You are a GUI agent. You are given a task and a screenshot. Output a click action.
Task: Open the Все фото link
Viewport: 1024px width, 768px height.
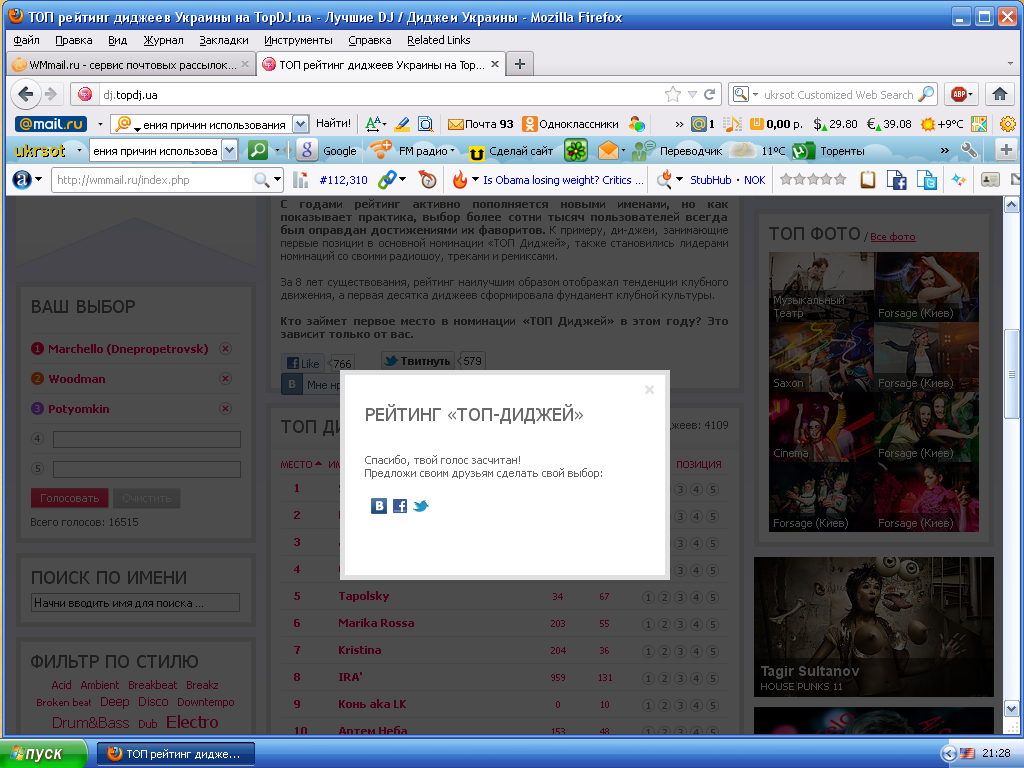click(893, 236)
